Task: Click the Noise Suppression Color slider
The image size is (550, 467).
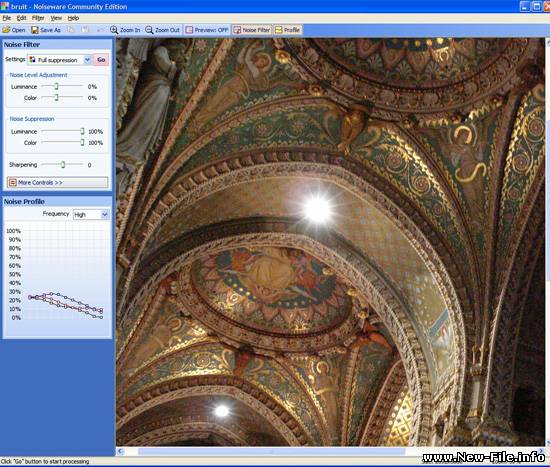Action: [x=62, y=142]
